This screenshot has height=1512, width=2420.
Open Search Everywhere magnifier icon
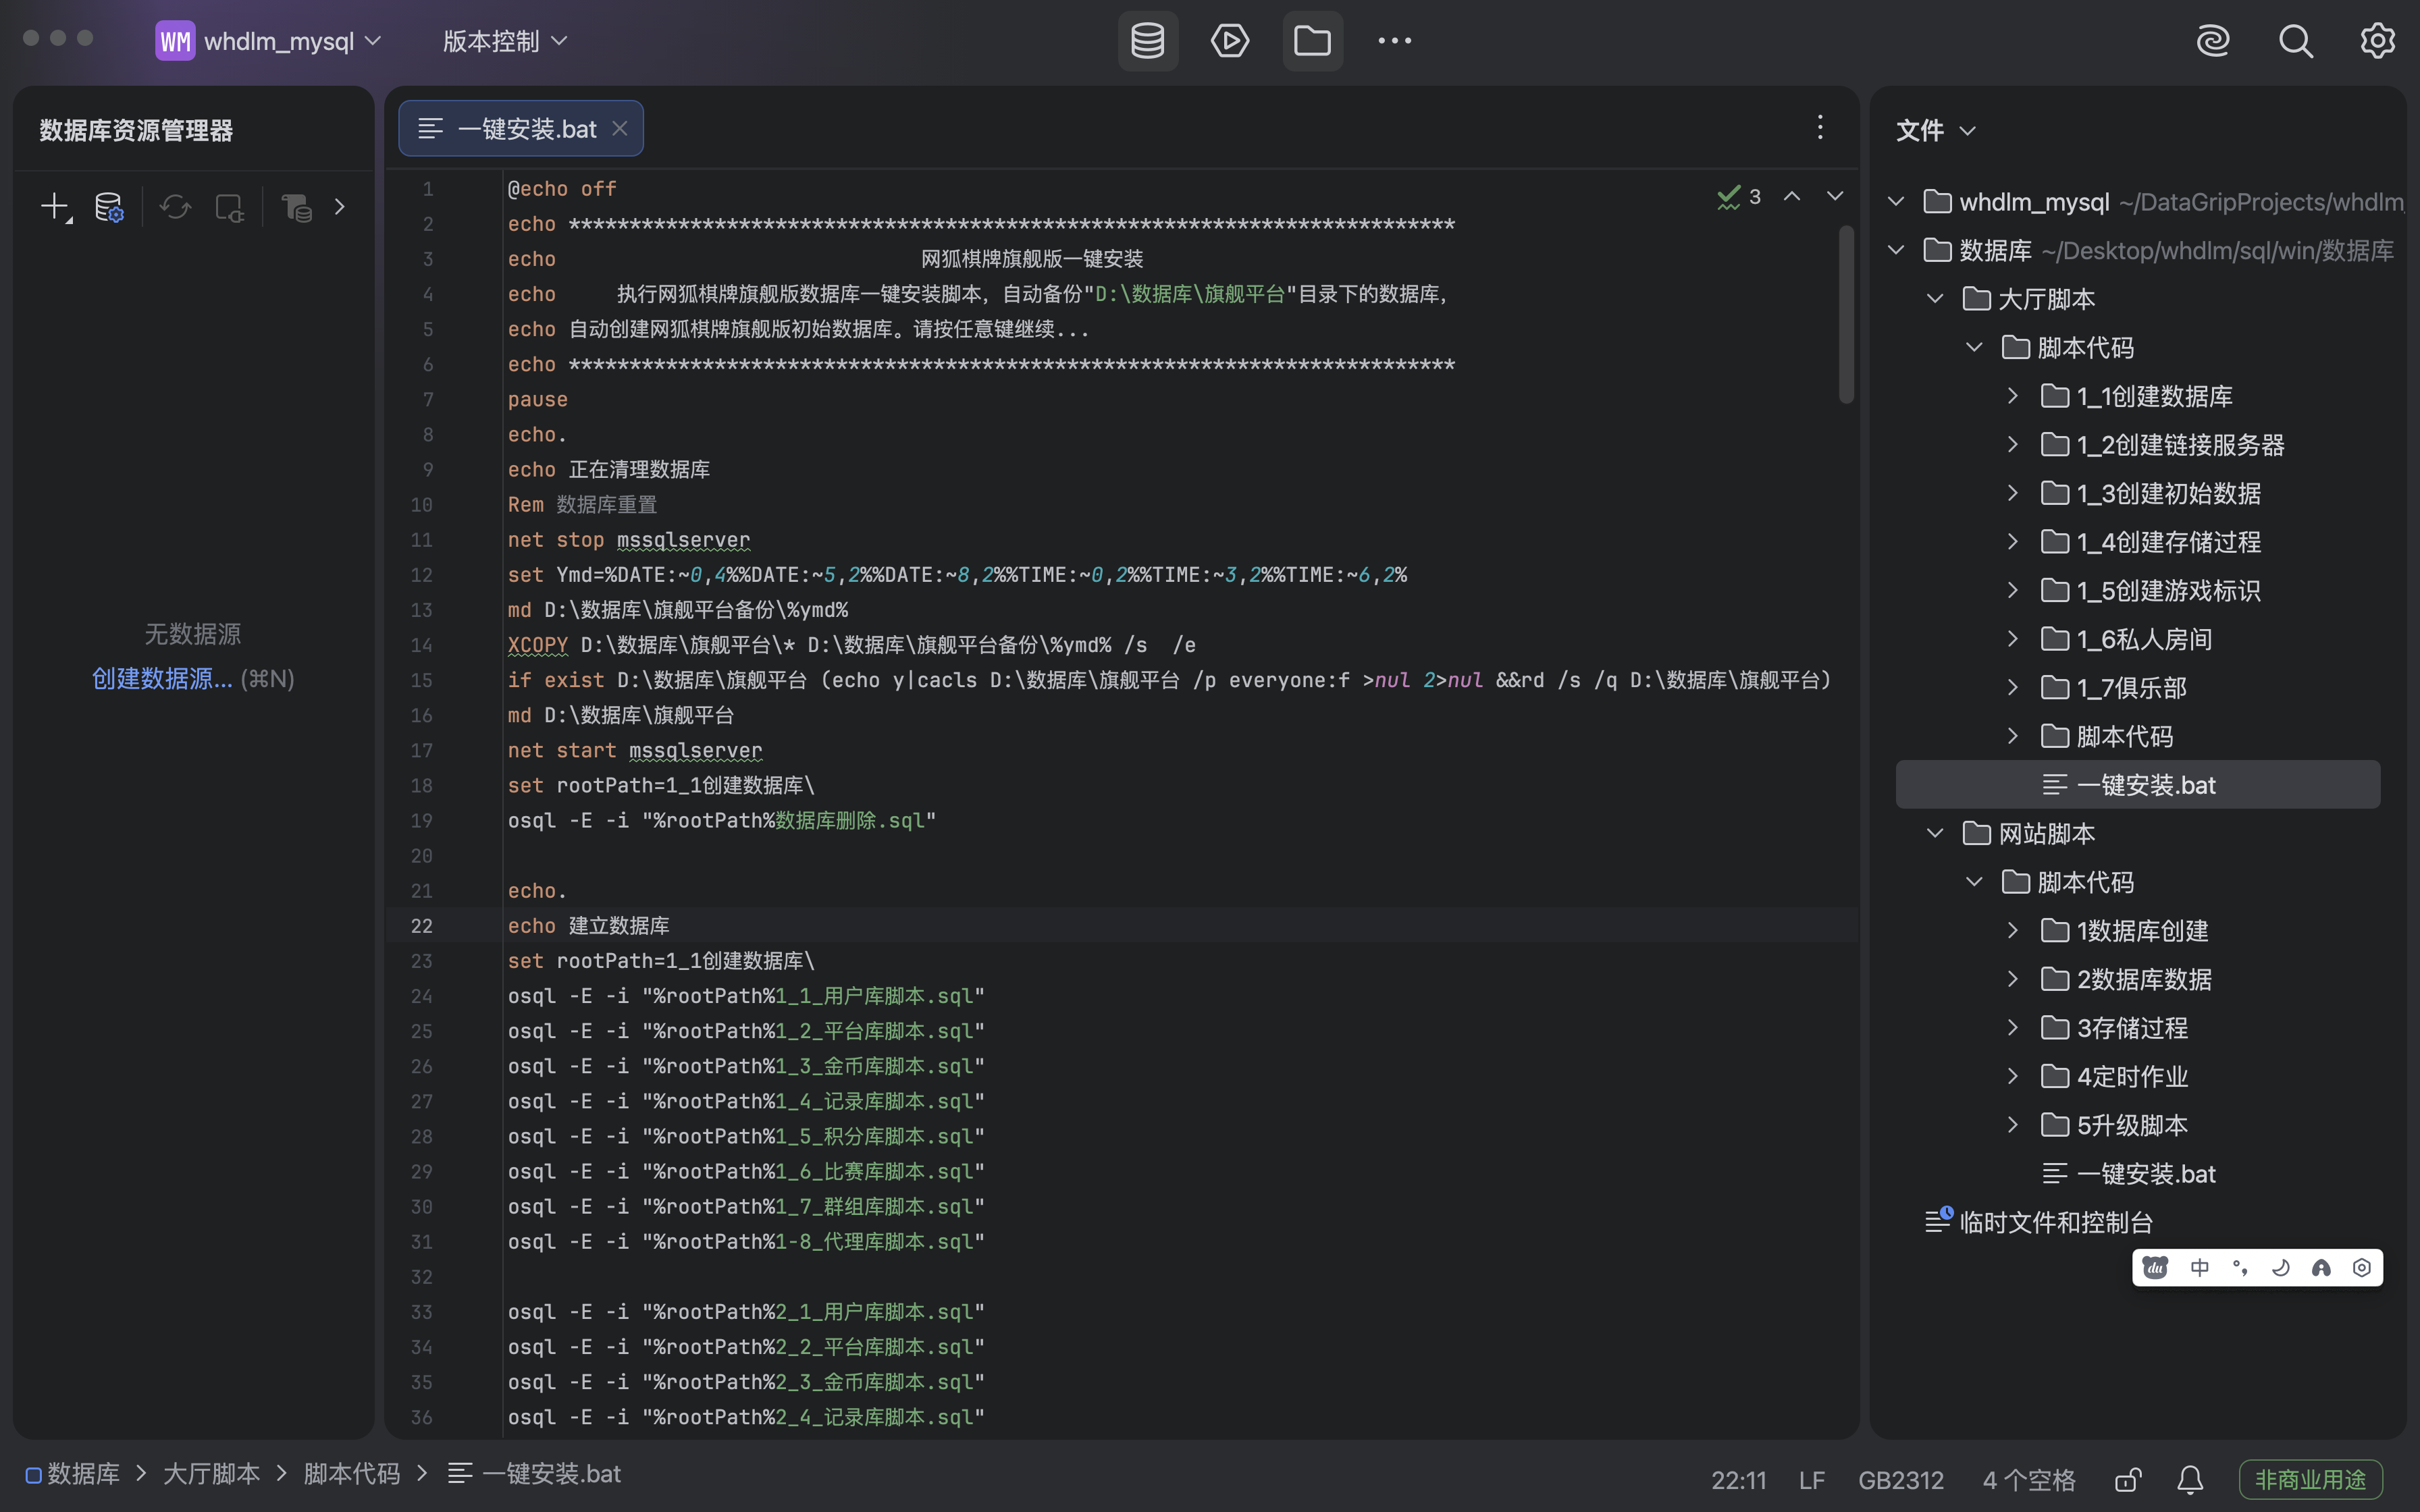[2295, 41]
